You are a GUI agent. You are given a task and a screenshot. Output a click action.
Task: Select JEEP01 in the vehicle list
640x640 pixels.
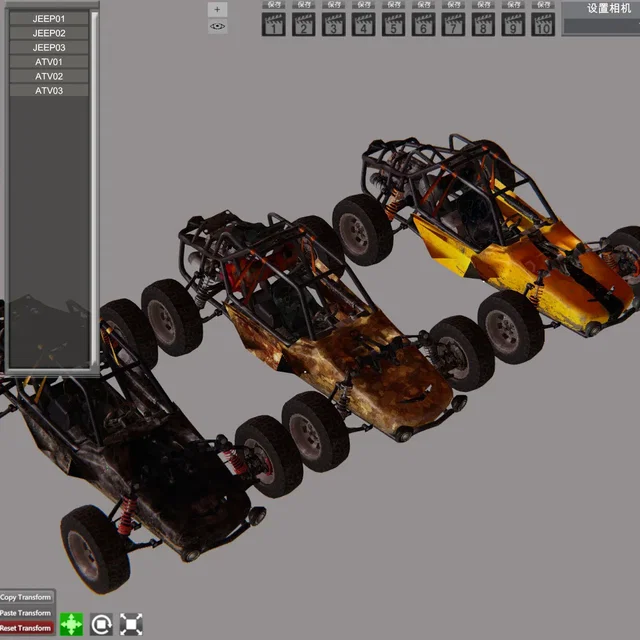point(49,19)
